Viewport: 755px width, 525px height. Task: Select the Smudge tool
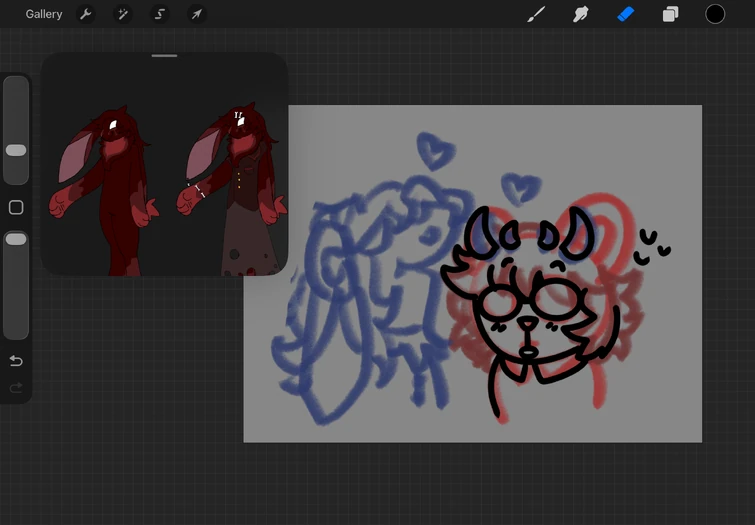point(581,14)
